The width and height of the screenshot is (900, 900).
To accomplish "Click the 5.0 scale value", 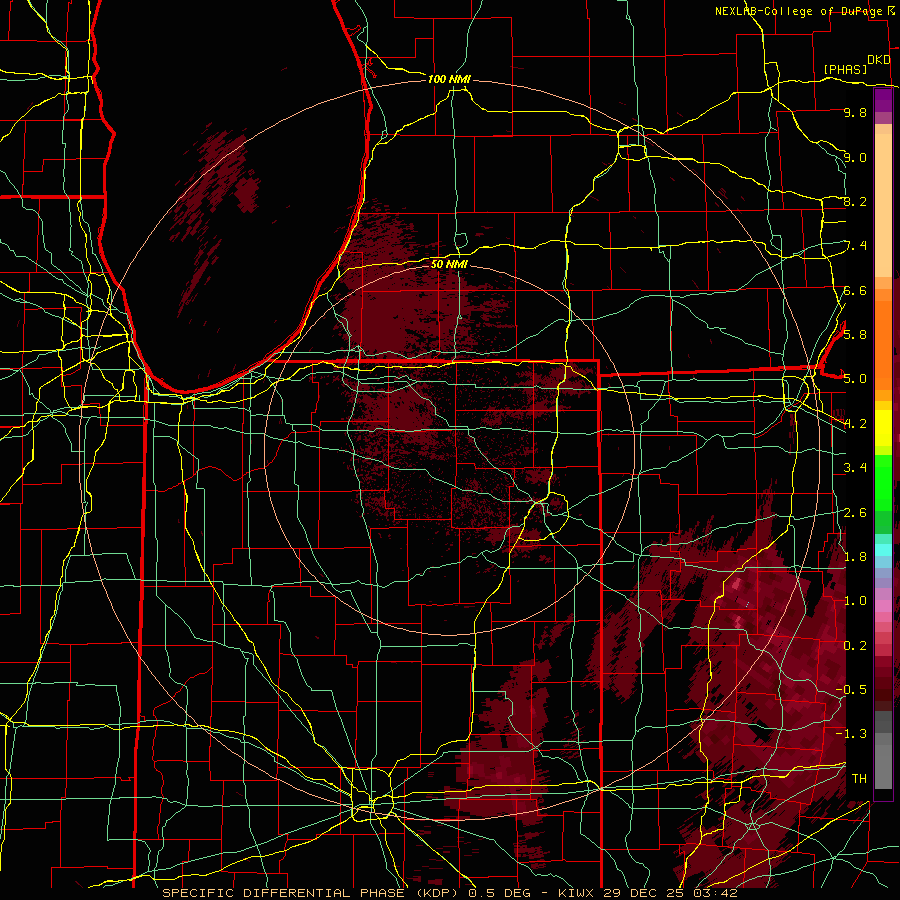I will coord(855,379).
